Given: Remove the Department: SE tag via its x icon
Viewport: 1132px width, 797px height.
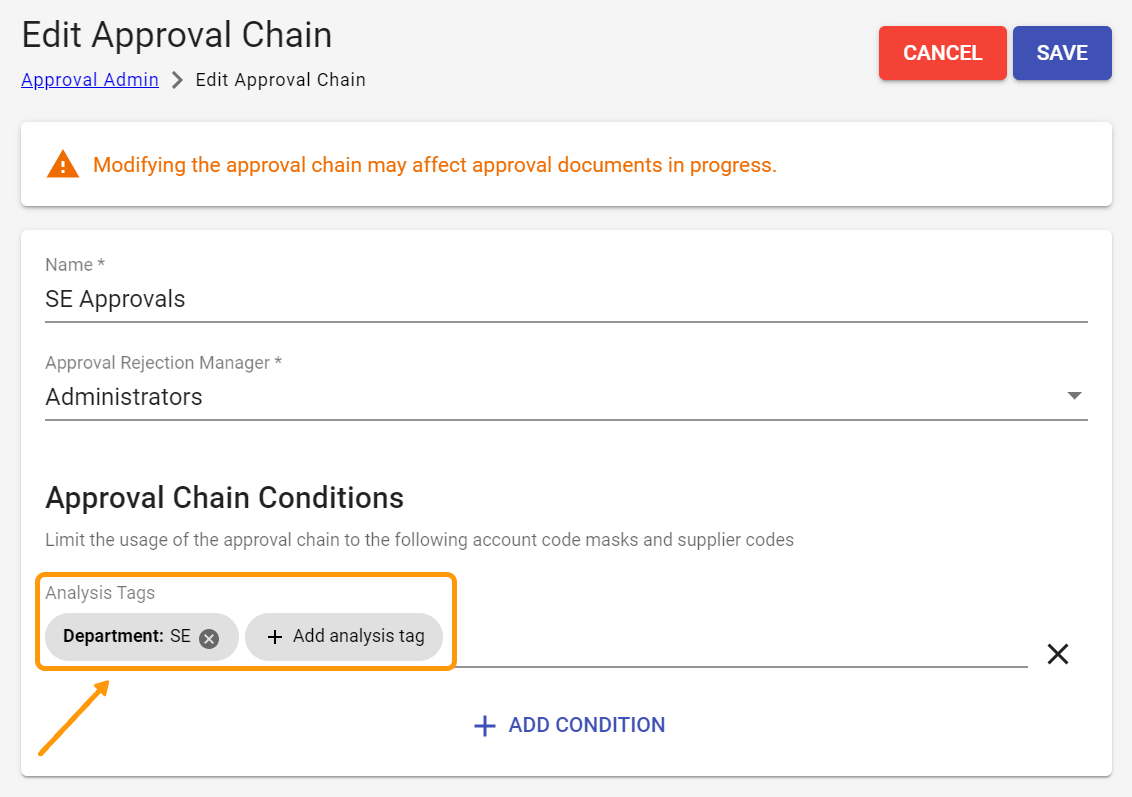Looking at the screenshot, I should (208, 637).
